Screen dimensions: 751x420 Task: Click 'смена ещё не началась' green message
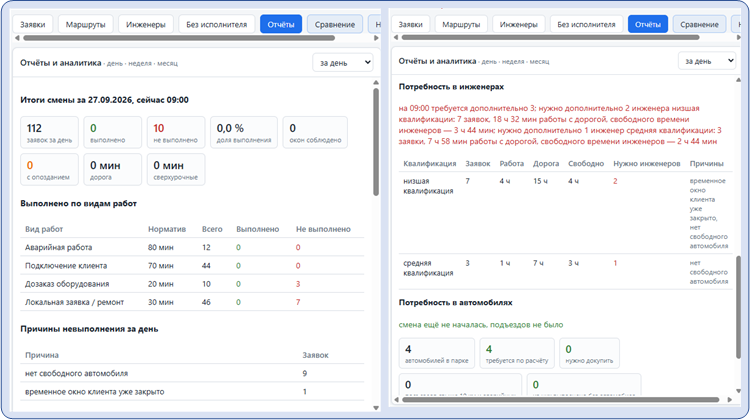pos(481,325)
